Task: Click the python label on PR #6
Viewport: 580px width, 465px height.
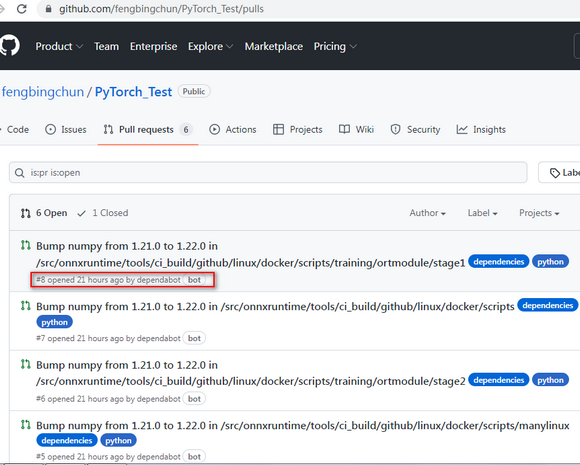Action: click(550, 380)
